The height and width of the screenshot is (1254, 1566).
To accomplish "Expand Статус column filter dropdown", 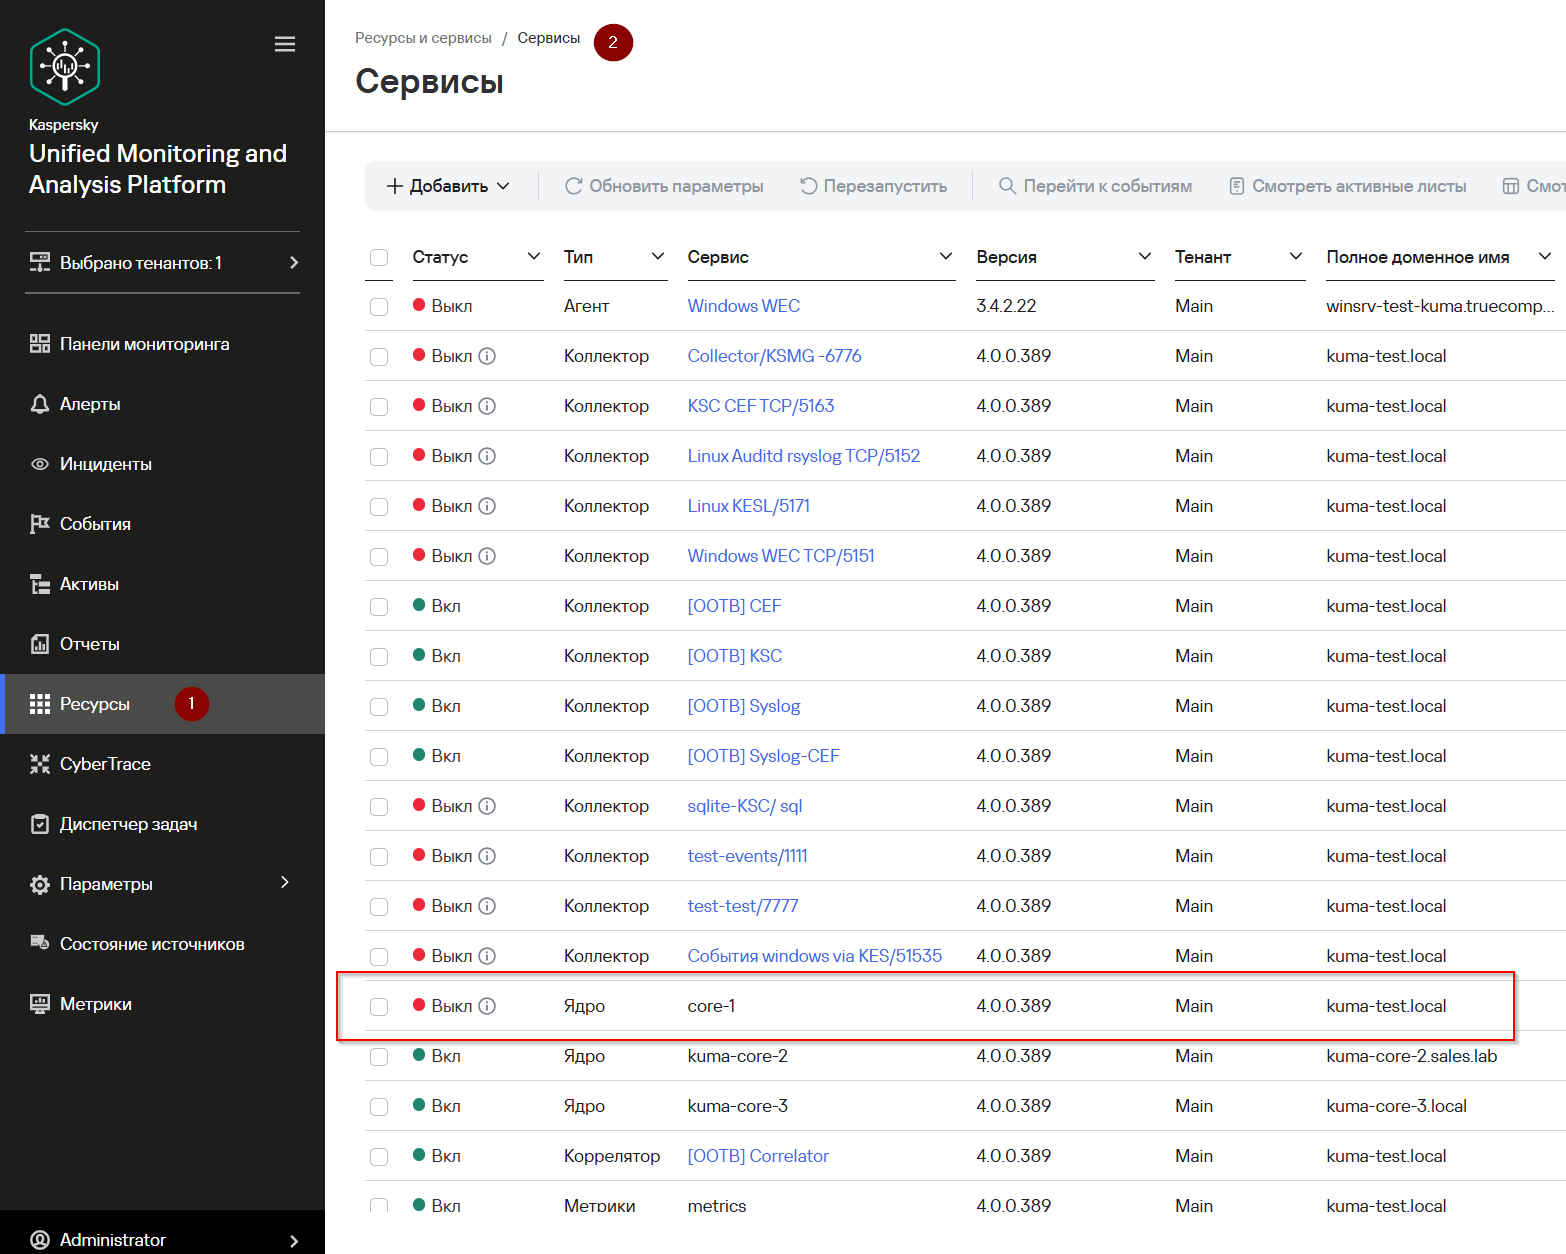I will [534, 257].
